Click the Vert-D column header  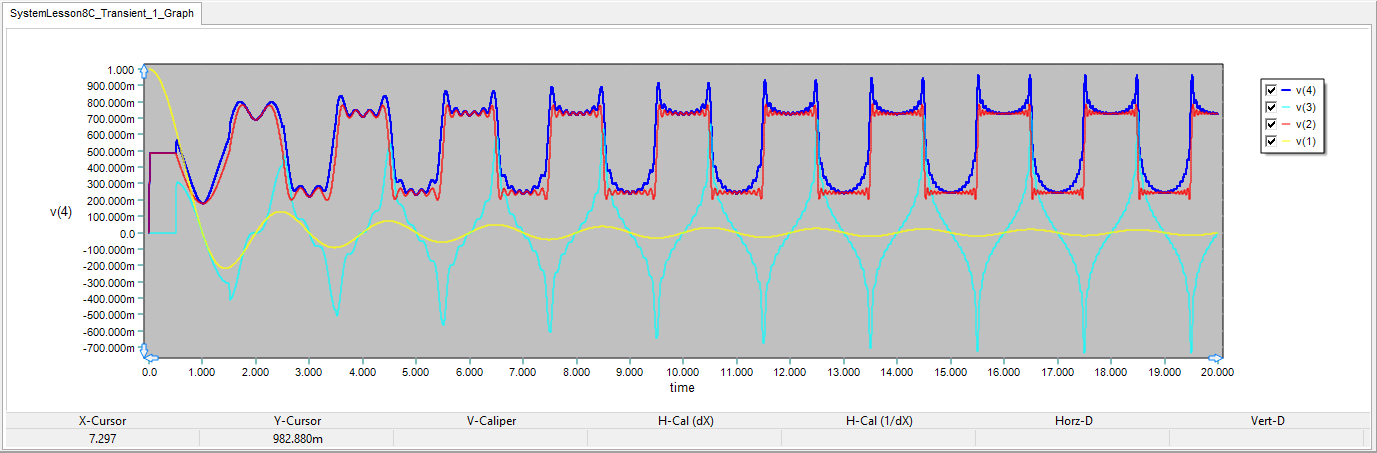coord(1267,421)
